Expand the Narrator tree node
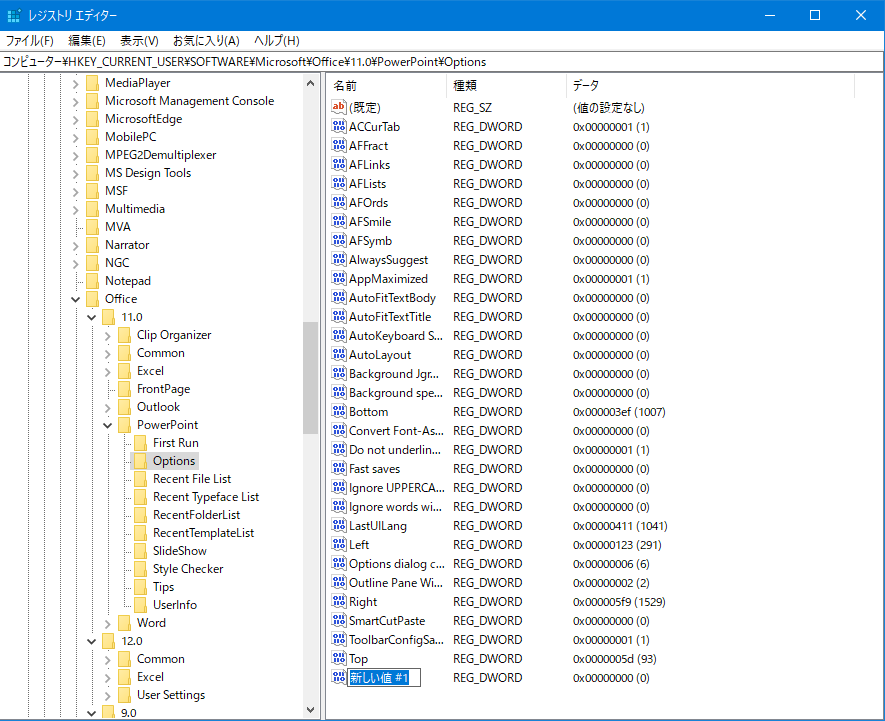 tap(76, 246)
